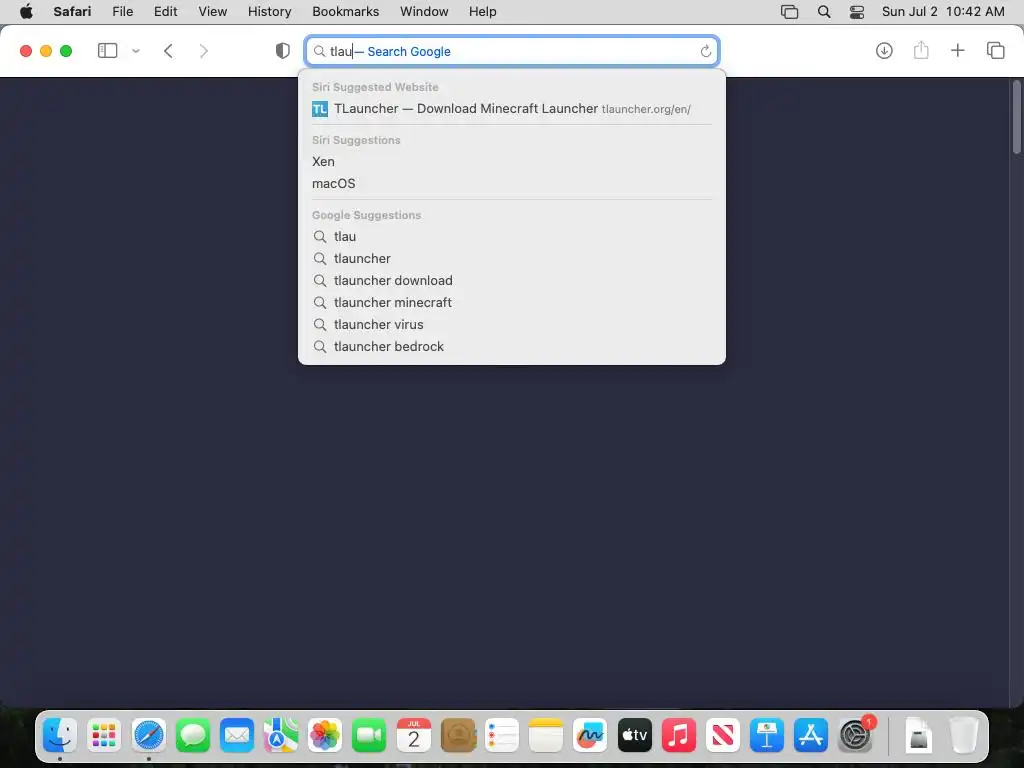Open the Safari menu
Screen dimensions: 1024x768
click(72, 12)
